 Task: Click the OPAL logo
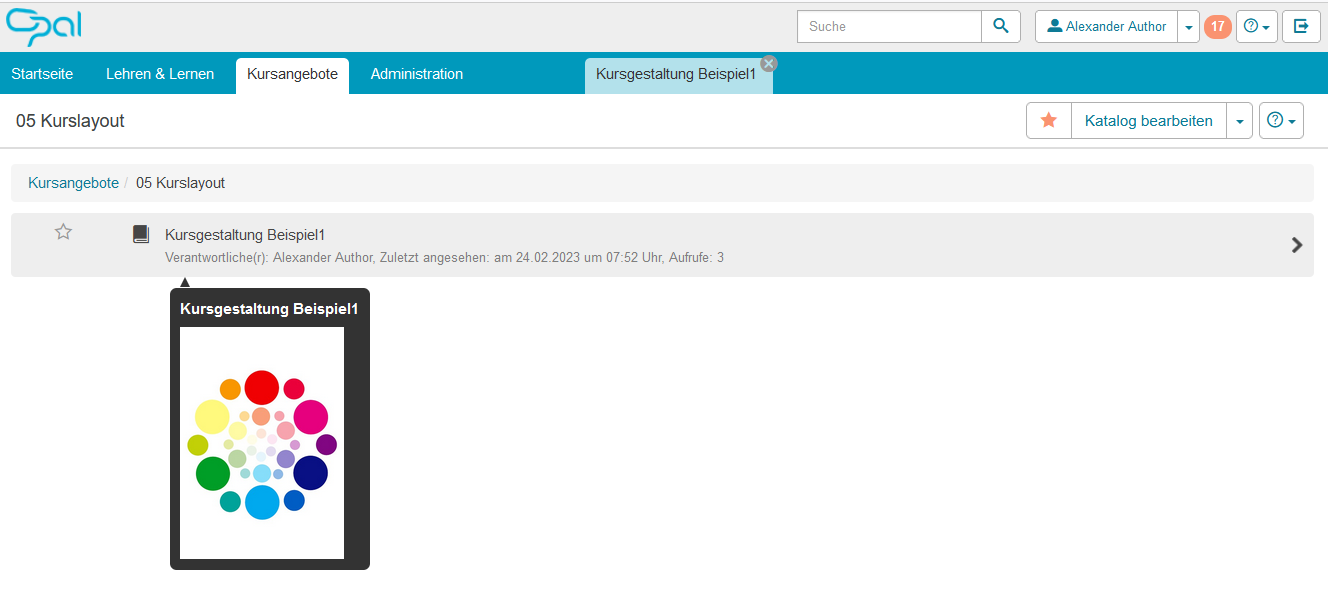(43, 27)
